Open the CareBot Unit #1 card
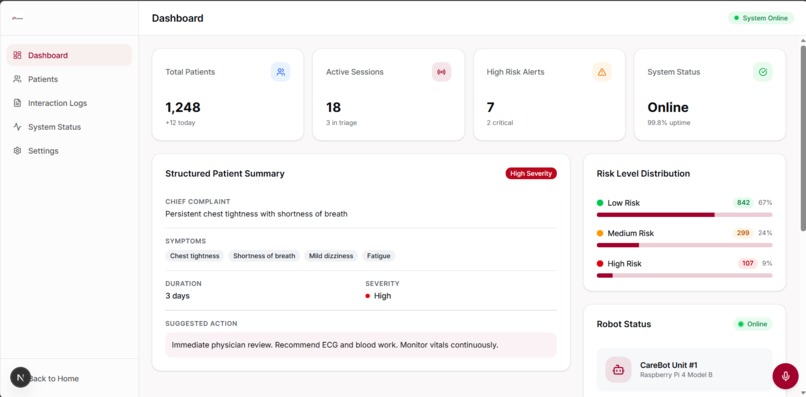This screenshot has width=806, height=397. (x=684, y=370)
